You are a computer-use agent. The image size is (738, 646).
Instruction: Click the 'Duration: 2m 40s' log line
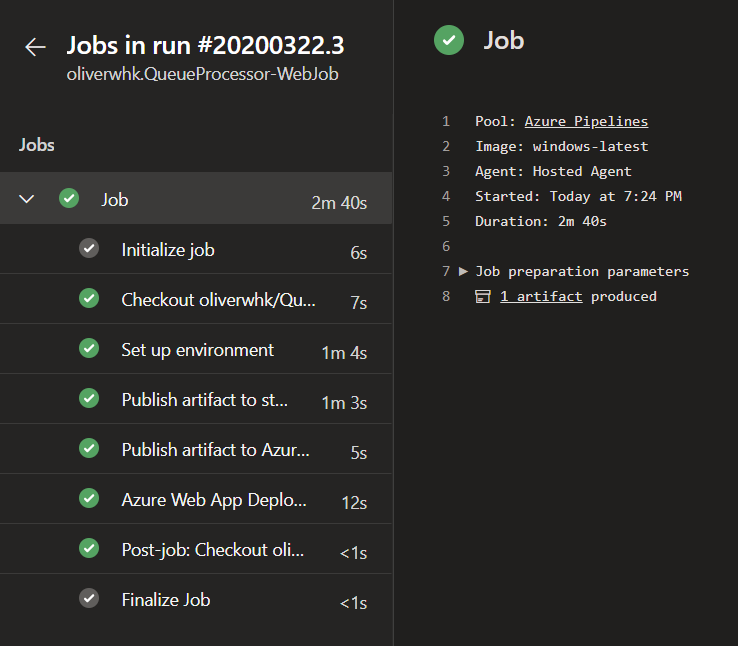point(541,221)
